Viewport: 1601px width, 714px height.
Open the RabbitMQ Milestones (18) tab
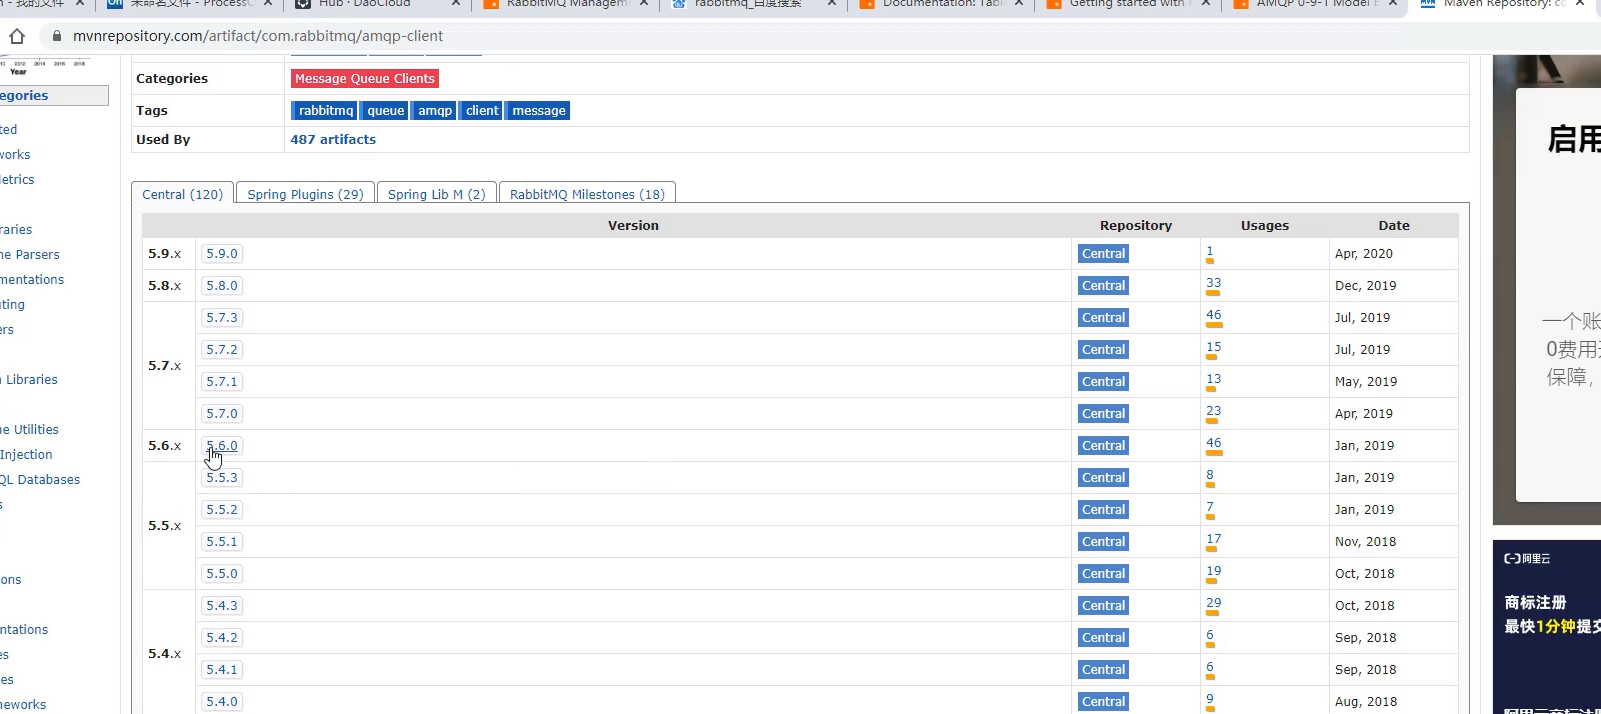586,194
